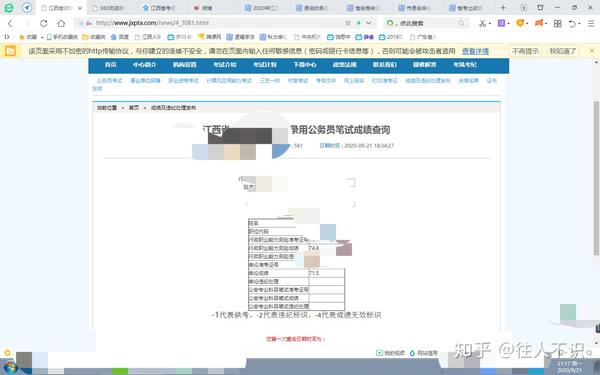600x375 pixels.
Task: Click the 我知道了 button in warning bar
Action: point(563,51)
